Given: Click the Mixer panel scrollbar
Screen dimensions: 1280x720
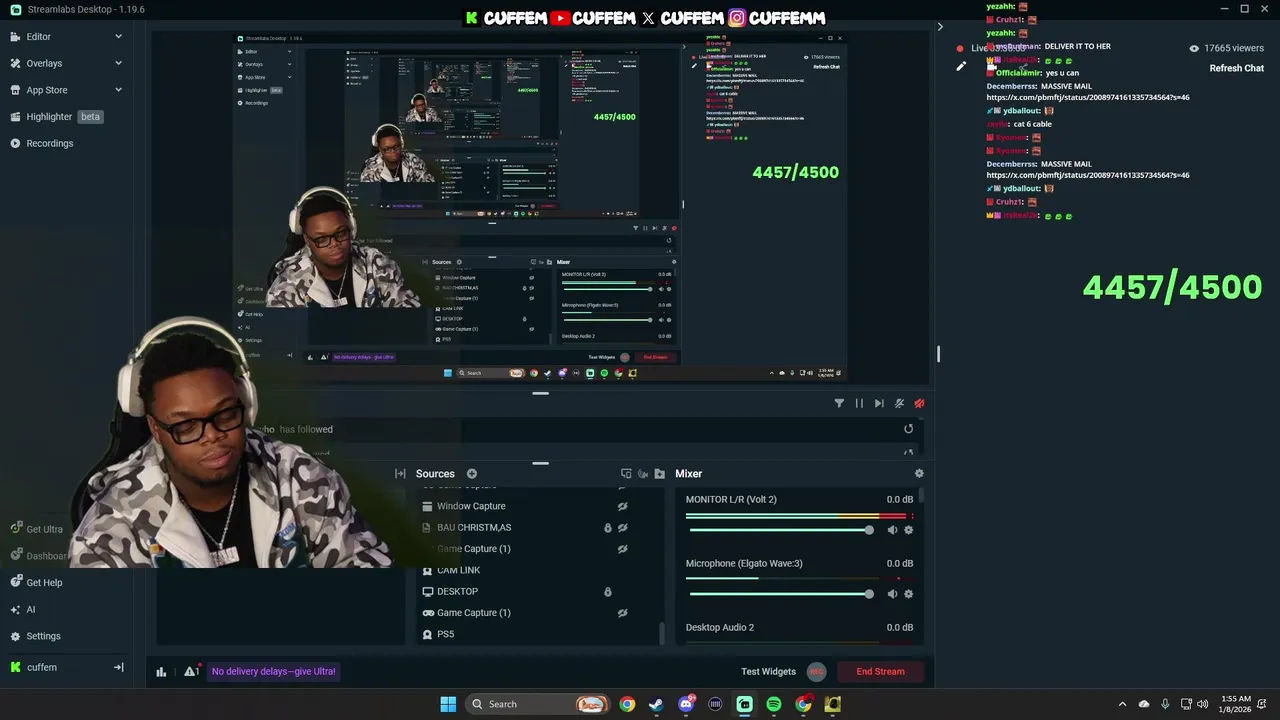Looking at the screenshot, I should coord(922,496).
